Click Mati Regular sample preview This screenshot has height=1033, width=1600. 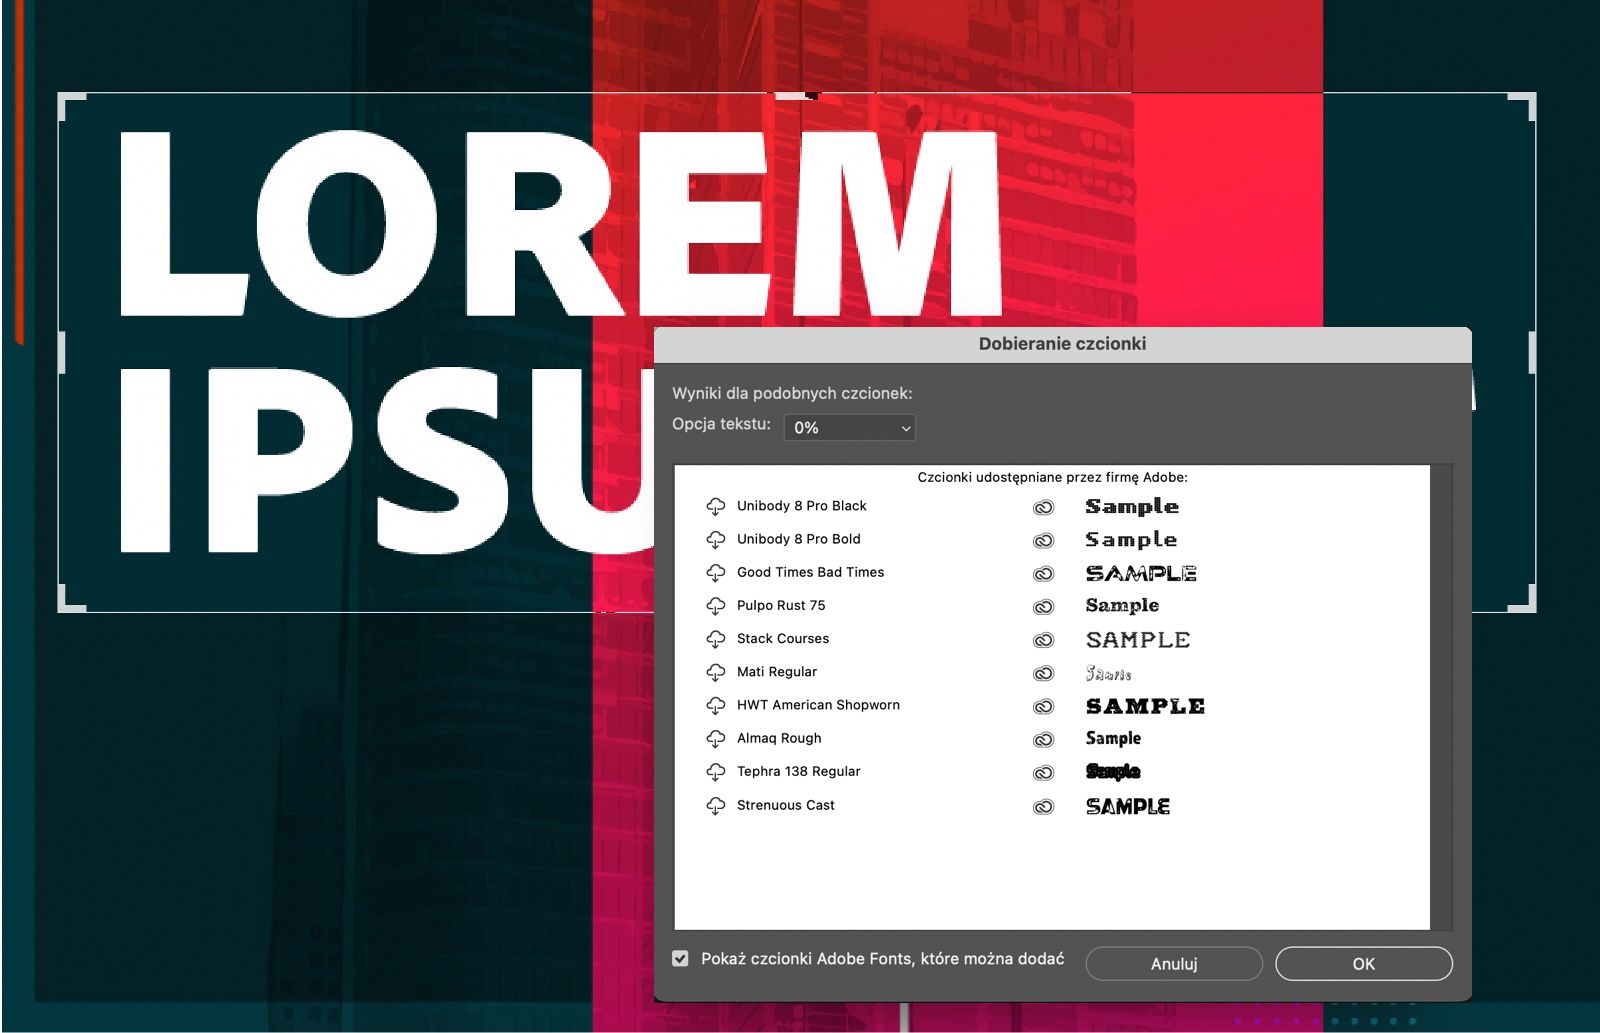1108,673
